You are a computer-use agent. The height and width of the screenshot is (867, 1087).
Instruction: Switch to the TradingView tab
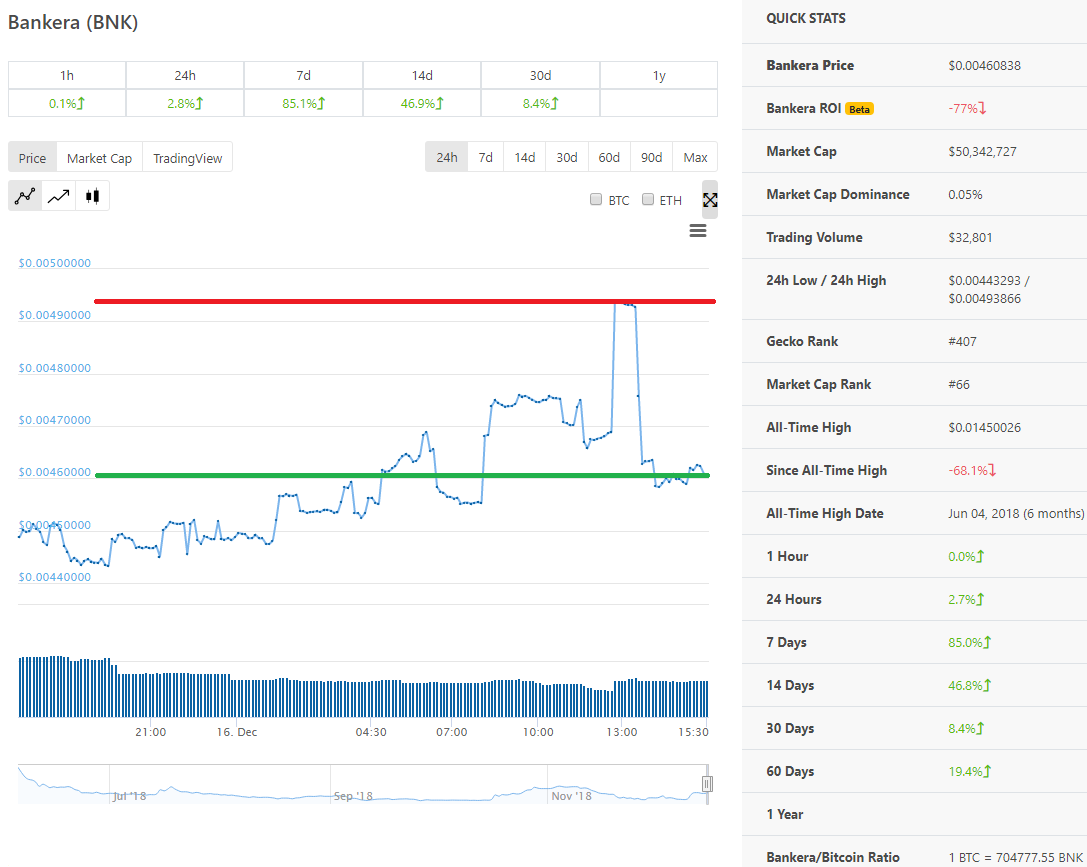187,158
